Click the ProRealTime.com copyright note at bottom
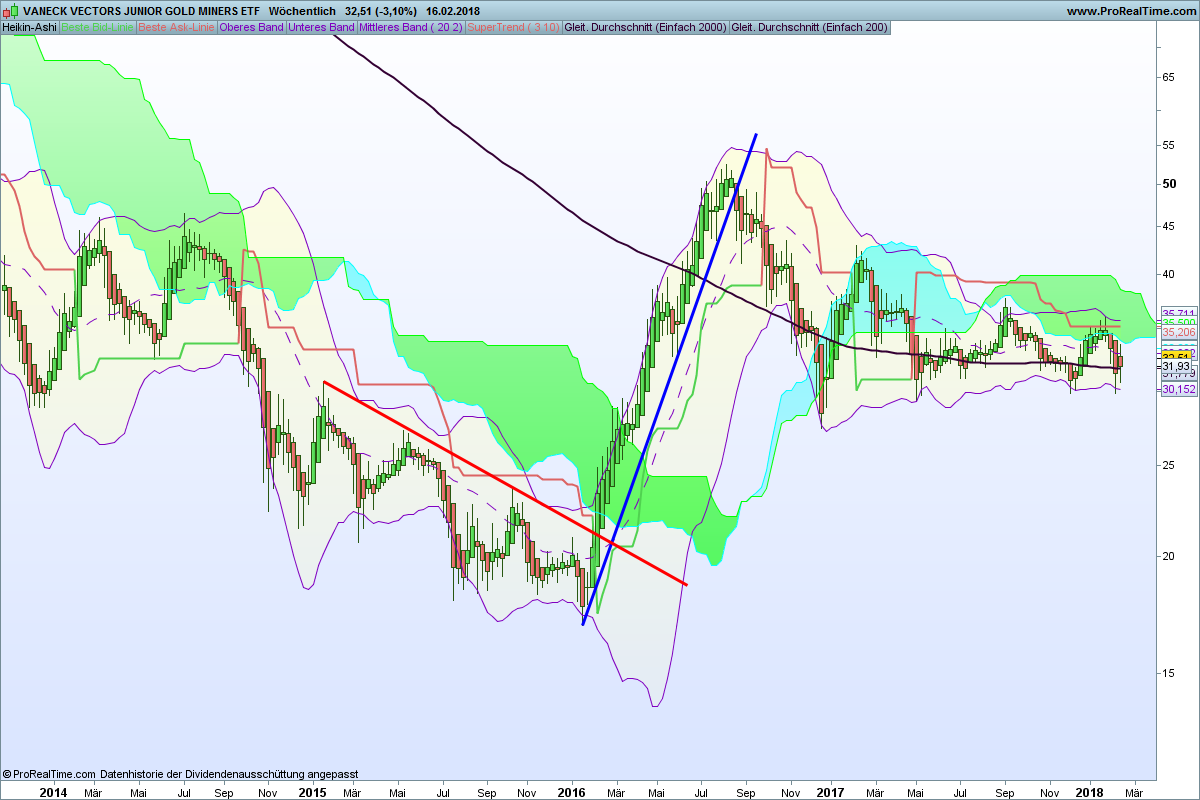The image size is (1200, 800). tap(180, 774)
